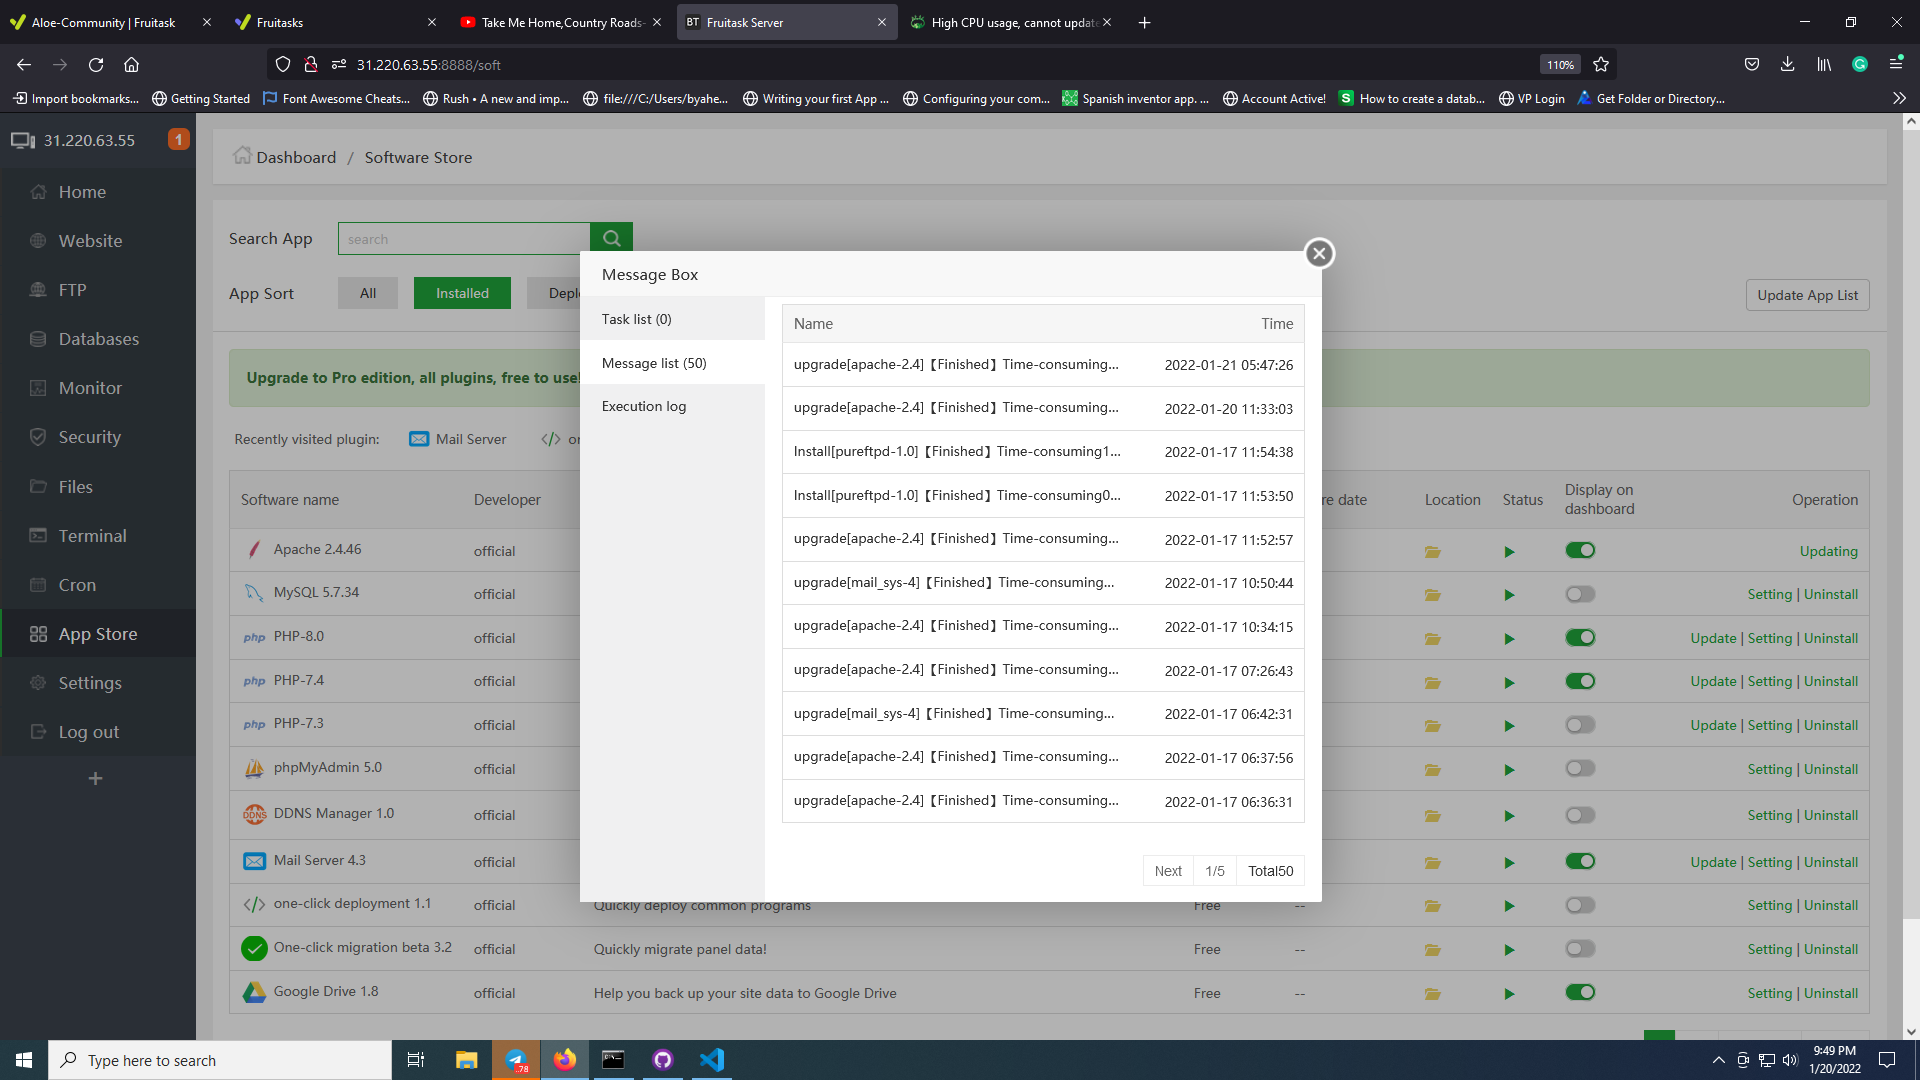
Task: Open the Monitor panel in the sidebar
Action: (x=88, y=387)
